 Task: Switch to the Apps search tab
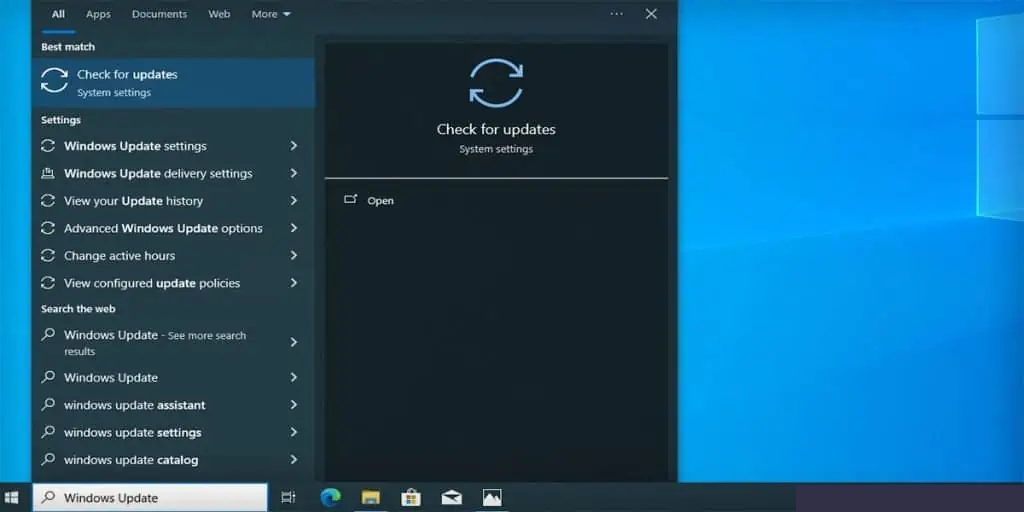tap(98, 14)
